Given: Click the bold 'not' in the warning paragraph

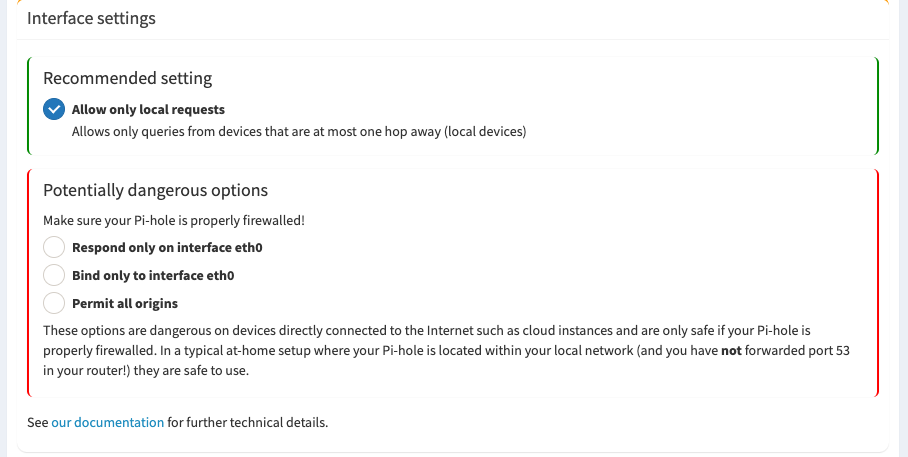Looking at the screenshot, I should 731,350.
